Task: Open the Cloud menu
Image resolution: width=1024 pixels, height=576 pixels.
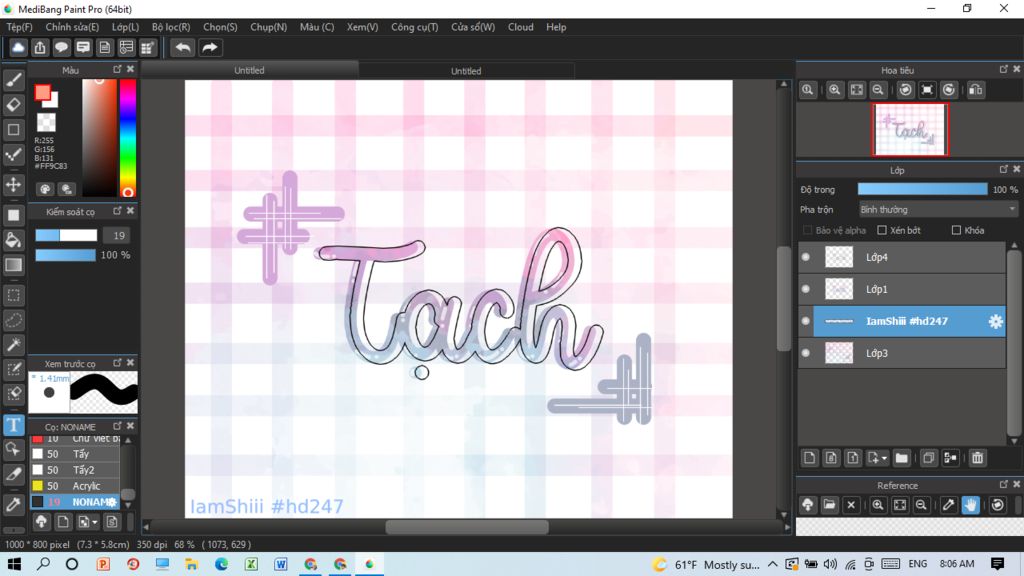Action: 520,27
